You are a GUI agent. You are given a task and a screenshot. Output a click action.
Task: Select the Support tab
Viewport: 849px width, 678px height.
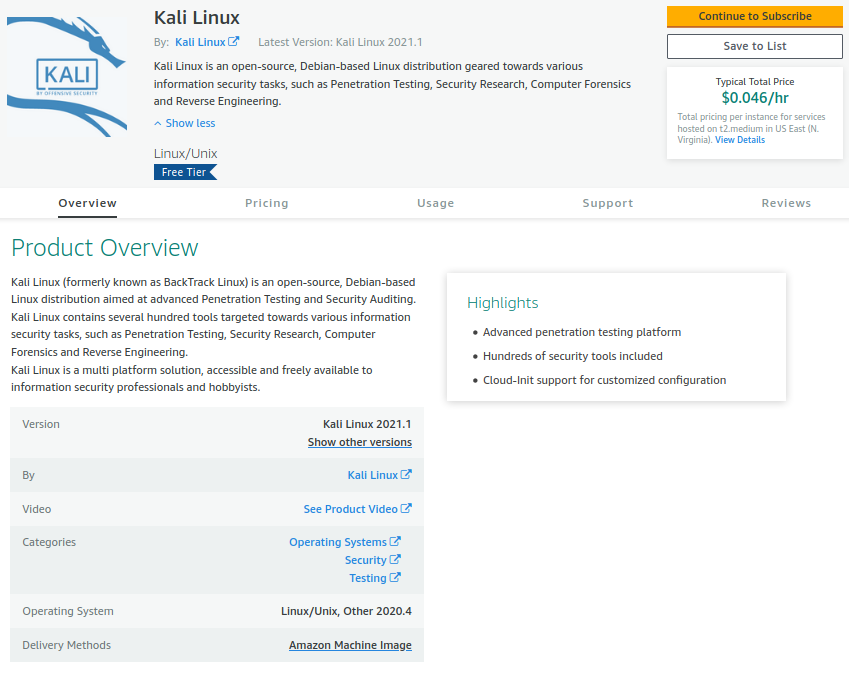tap(607, 203)
